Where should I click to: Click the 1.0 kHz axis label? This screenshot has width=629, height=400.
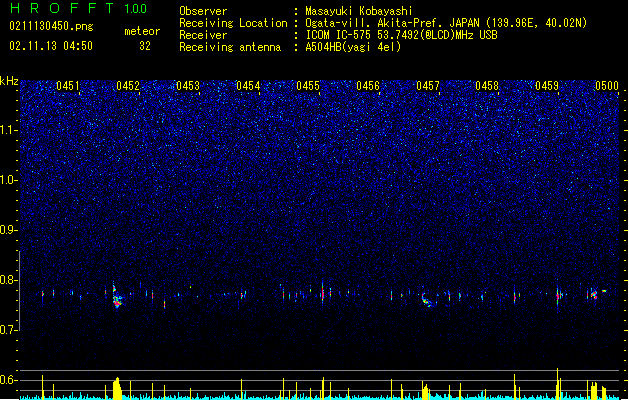[7, 180]
